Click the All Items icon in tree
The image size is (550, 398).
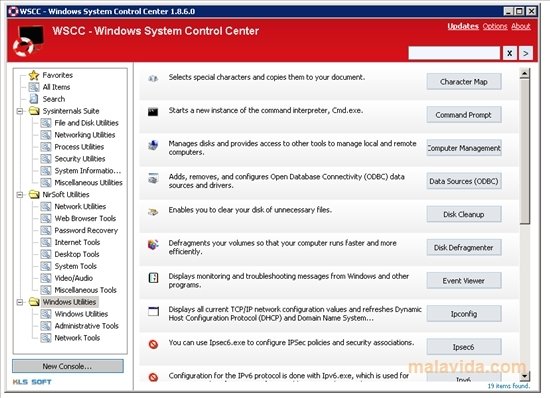(34, 87)
